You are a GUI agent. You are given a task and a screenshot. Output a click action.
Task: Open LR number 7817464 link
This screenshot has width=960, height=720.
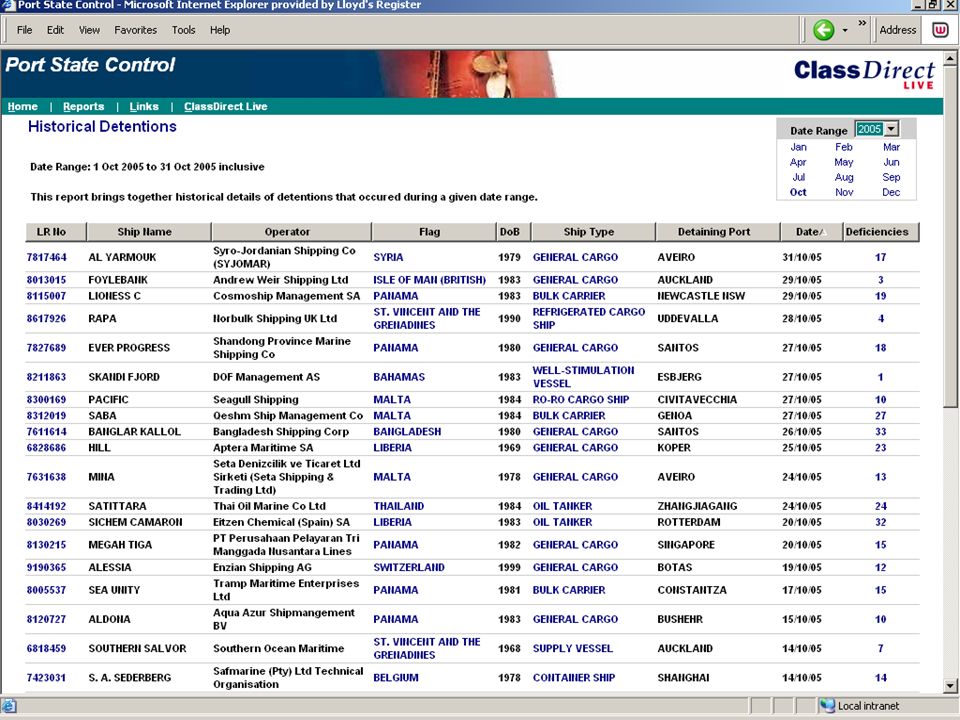(47, 257)
